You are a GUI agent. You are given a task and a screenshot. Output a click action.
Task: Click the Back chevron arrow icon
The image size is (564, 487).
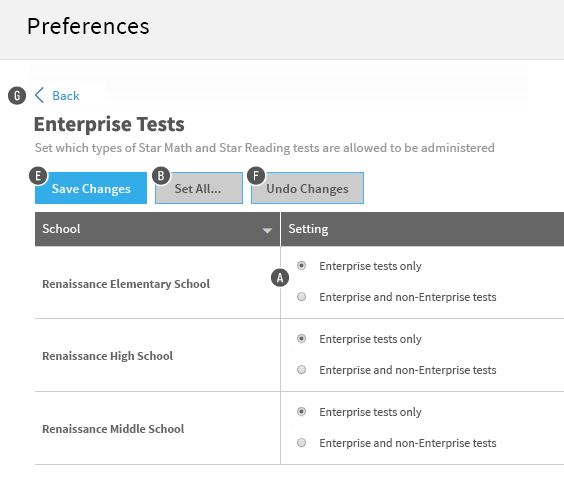[39, 95]
